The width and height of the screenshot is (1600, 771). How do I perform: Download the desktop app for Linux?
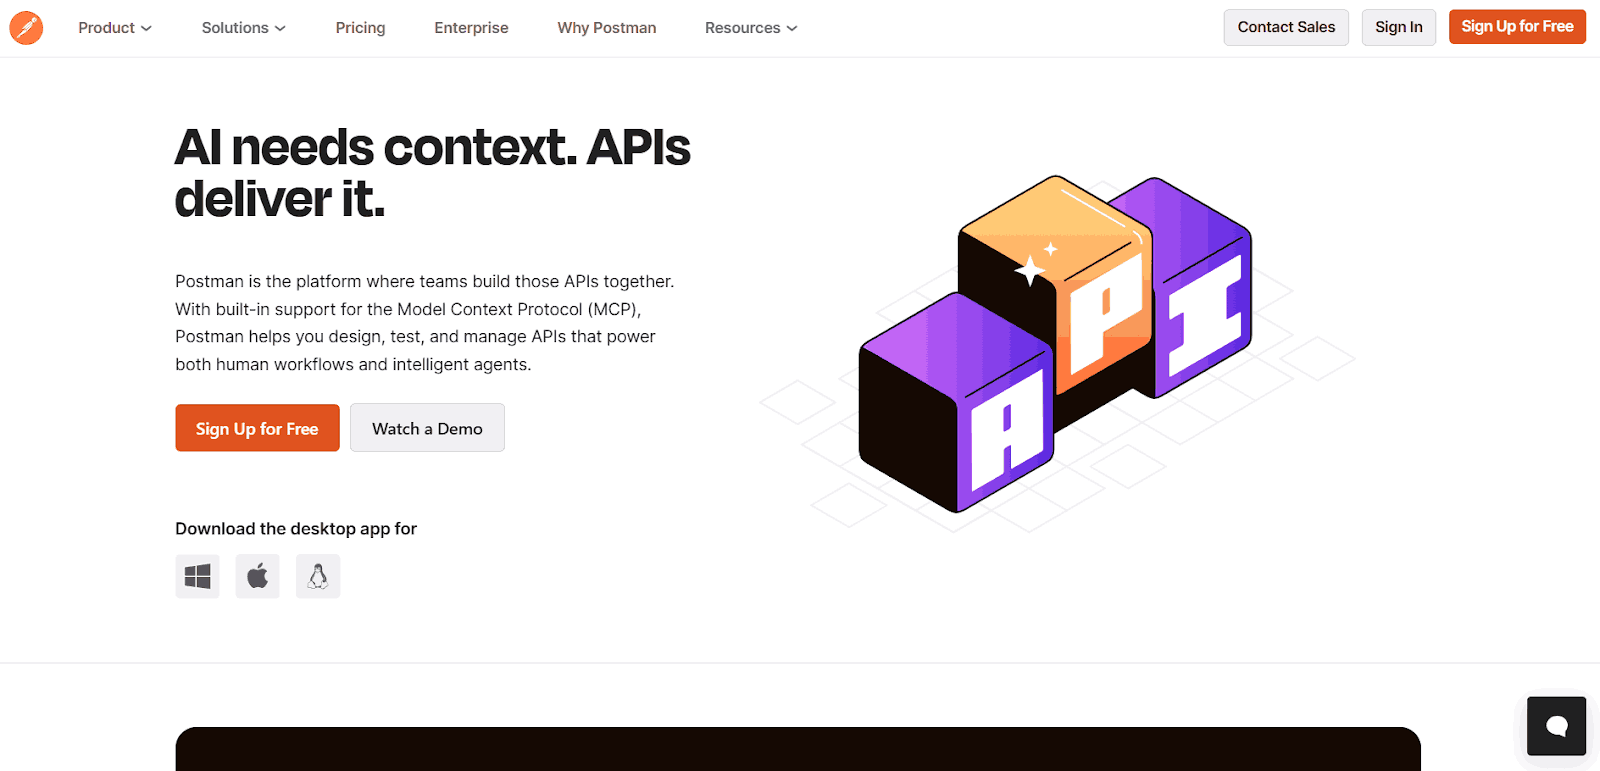click(x=318, y=576)
